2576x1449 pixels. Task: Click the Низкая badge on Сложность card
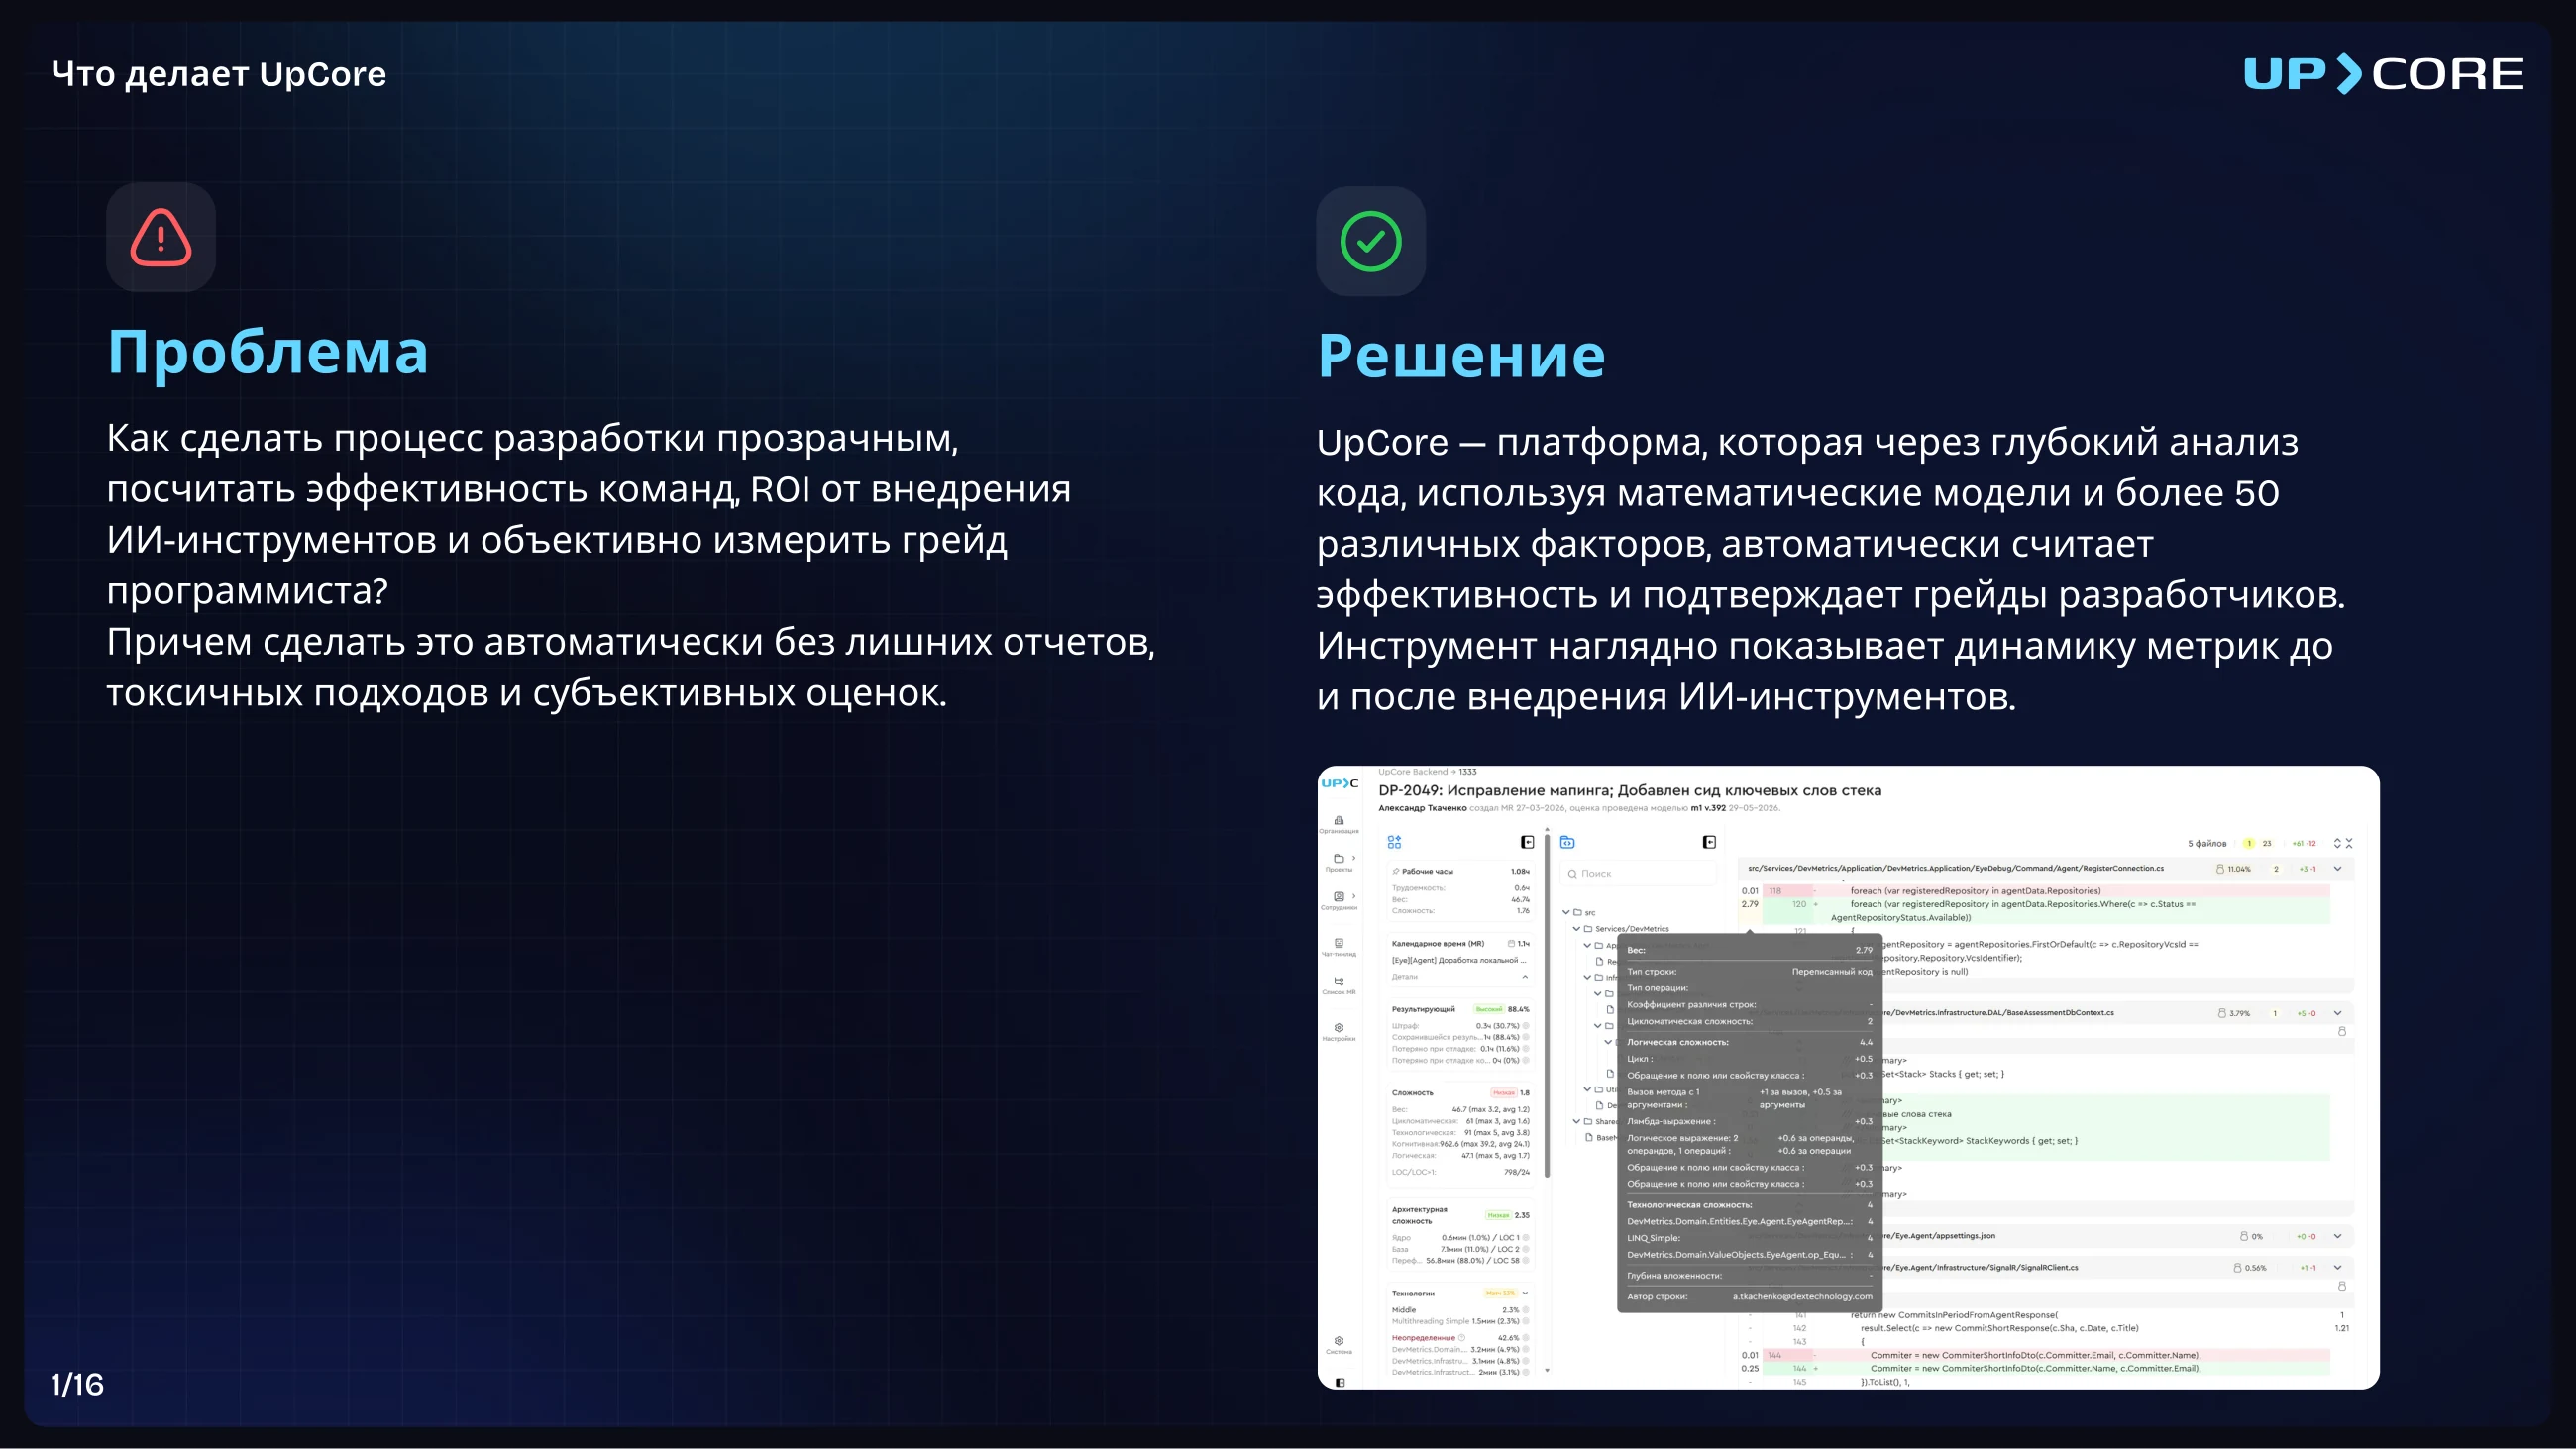click(1503, 1093)
